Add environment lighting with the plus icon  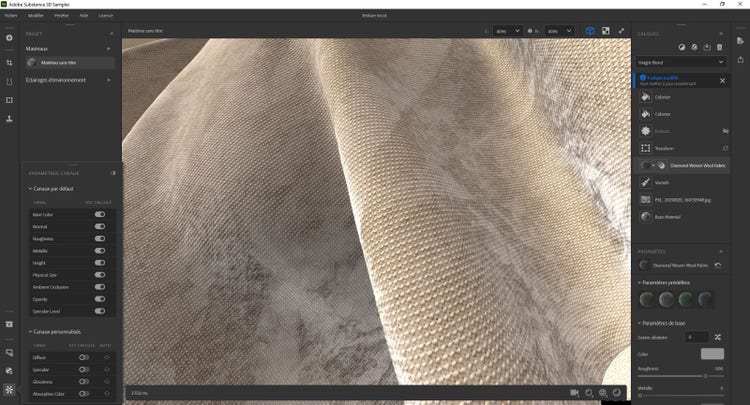109,80
